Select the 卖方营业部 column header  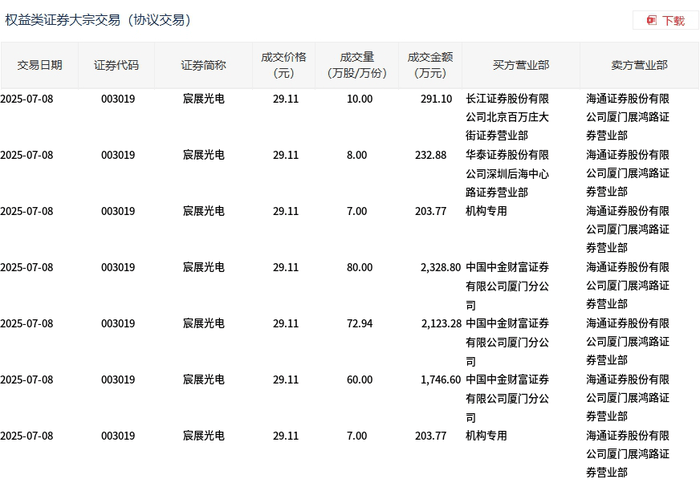point(639,66)
